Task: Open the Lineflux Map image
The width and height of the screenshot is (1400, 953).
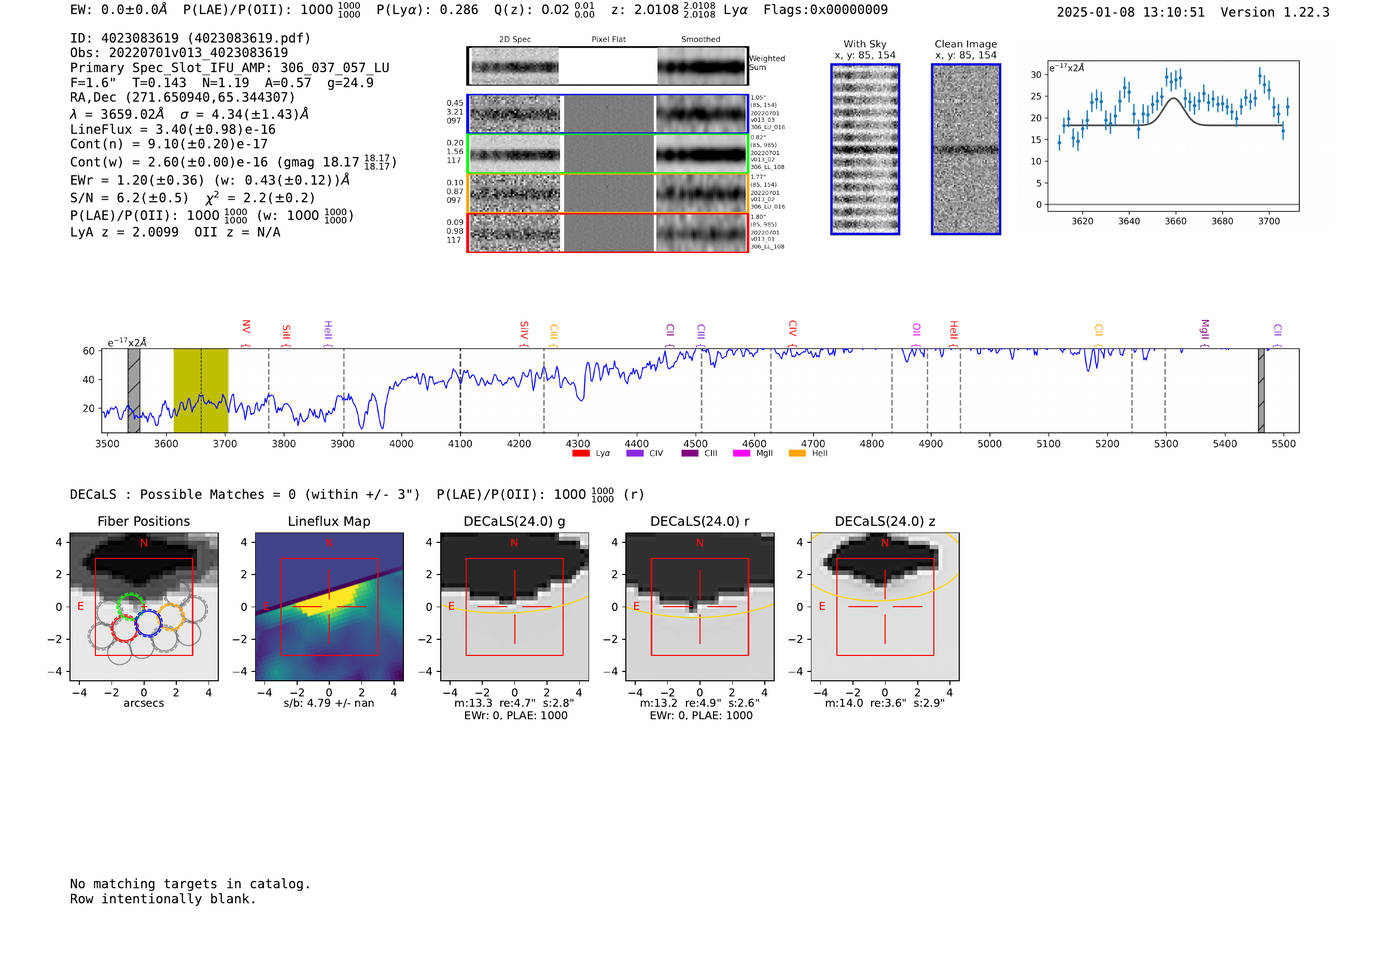Action: 329,607
